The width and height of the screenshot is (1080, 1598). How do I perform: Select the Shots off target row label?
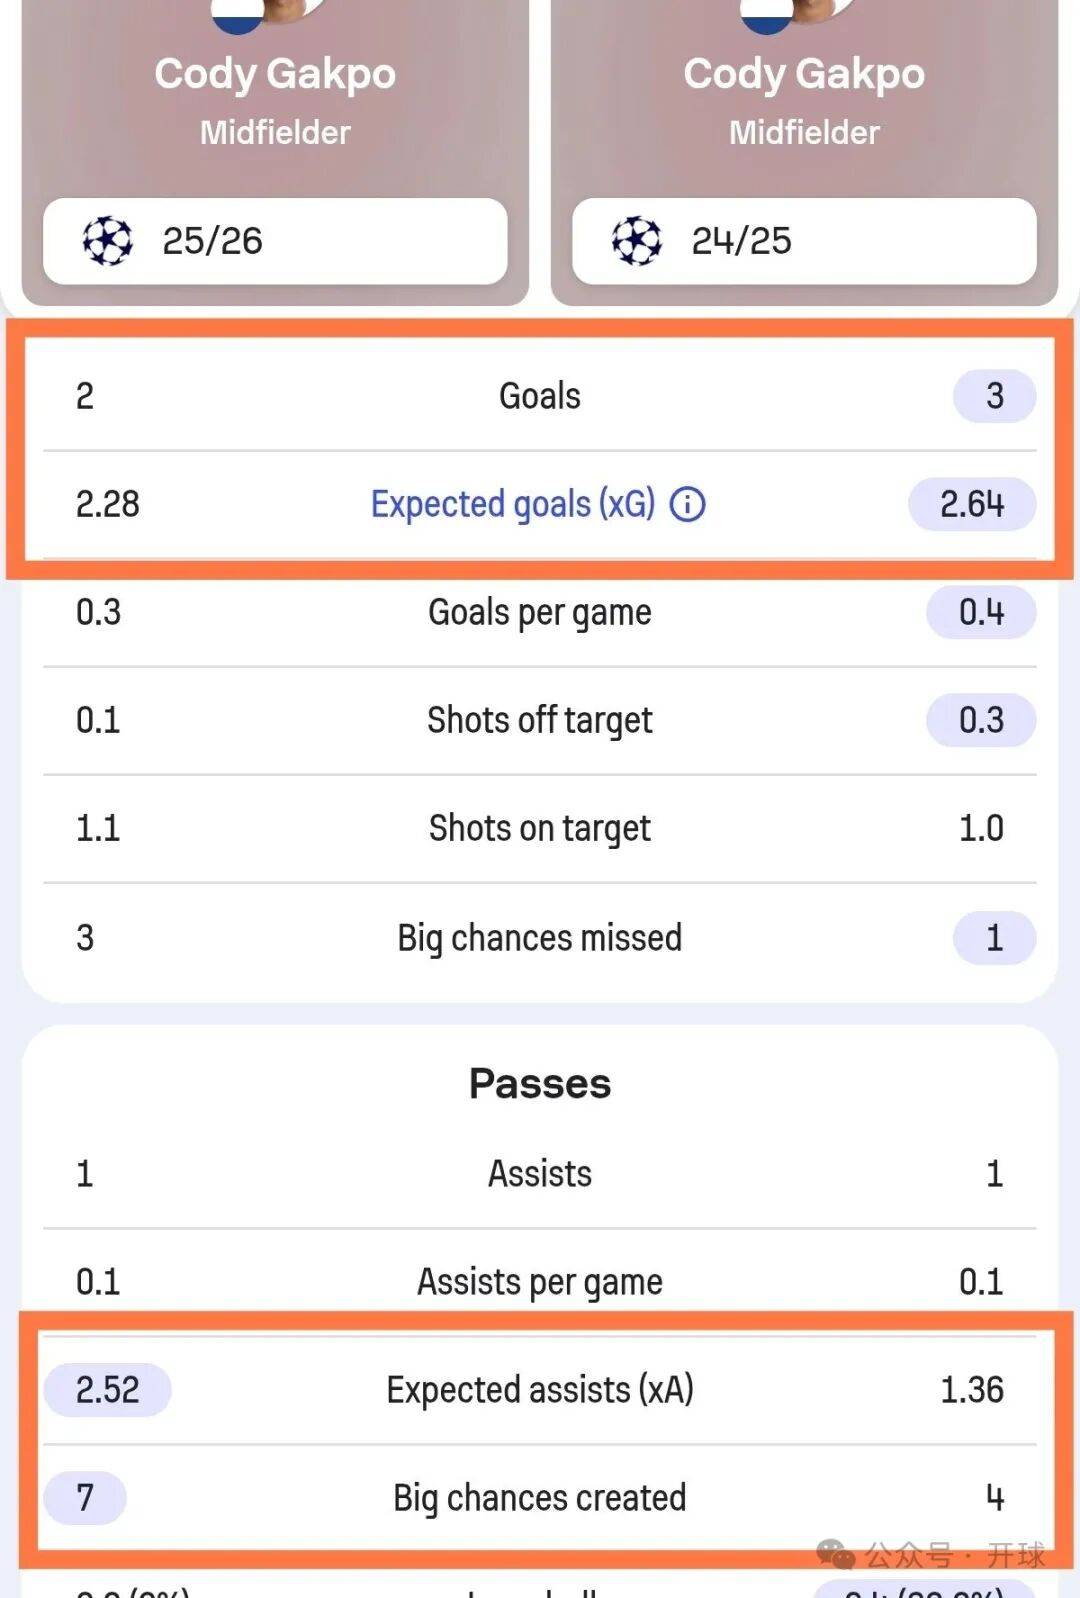540,720
